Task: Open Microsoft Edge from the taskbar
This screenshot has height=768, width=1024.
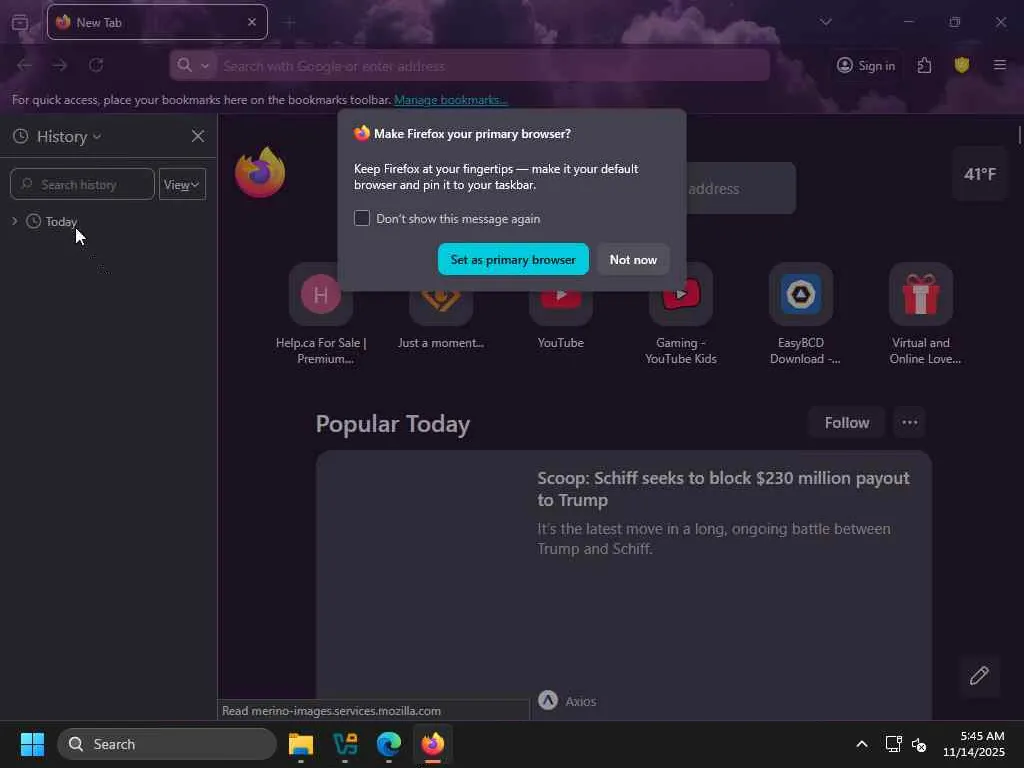Action: (389, 744)
